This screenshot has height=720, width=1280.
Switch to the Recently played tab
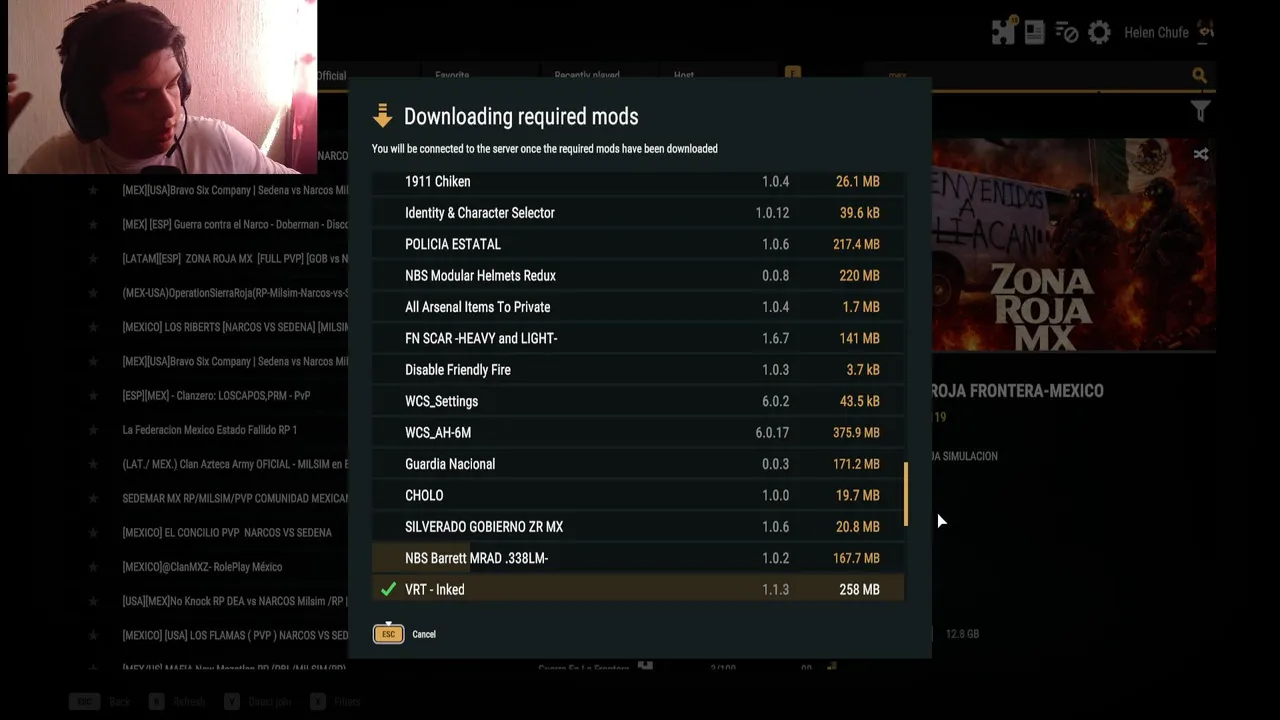[587, 75]
